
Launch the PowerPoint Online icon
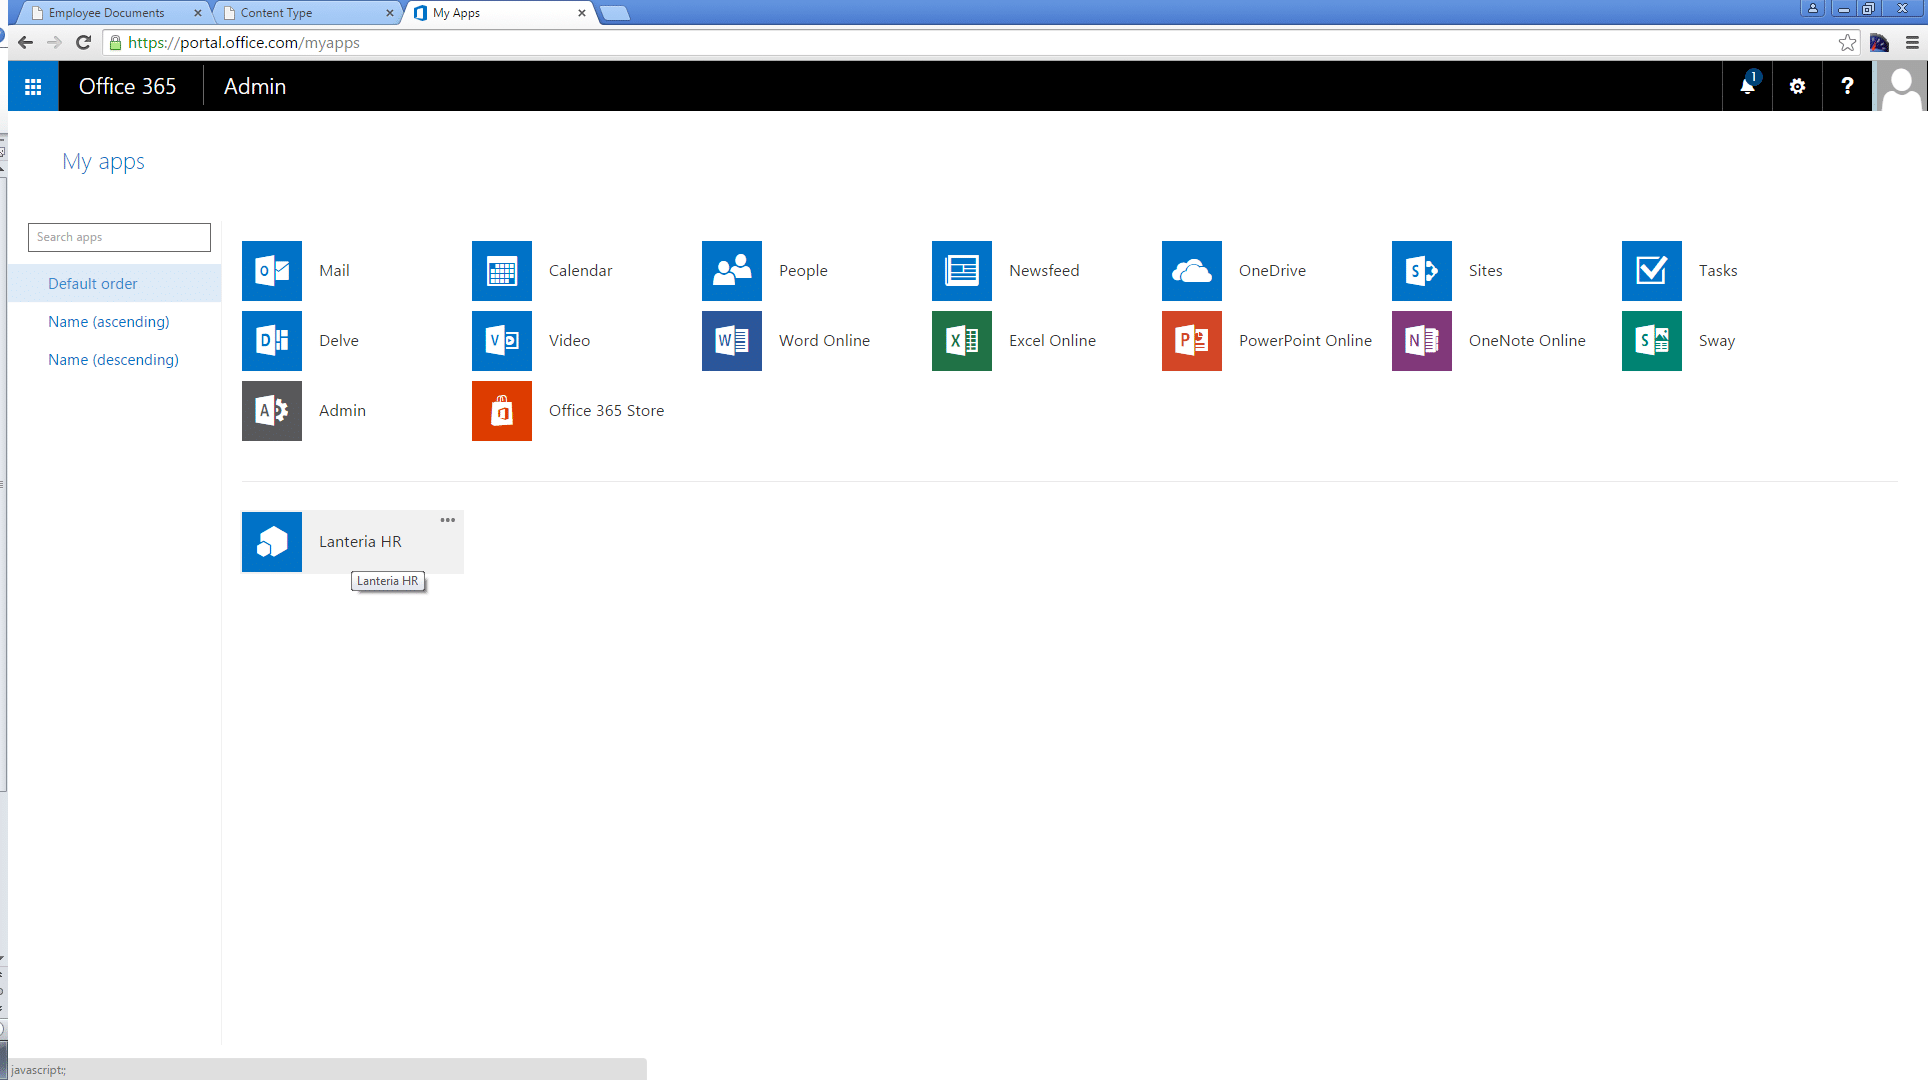point(1192,341)
